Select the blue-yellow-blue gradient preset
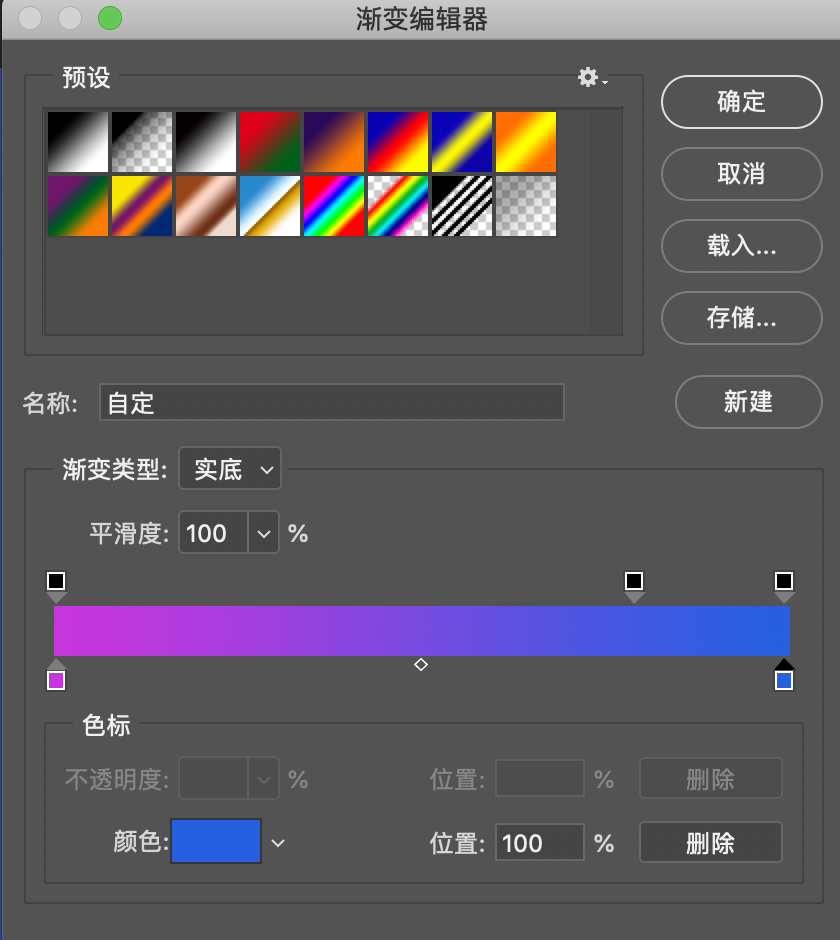Screen dimensions: 840x940 [x=462, y=142]
